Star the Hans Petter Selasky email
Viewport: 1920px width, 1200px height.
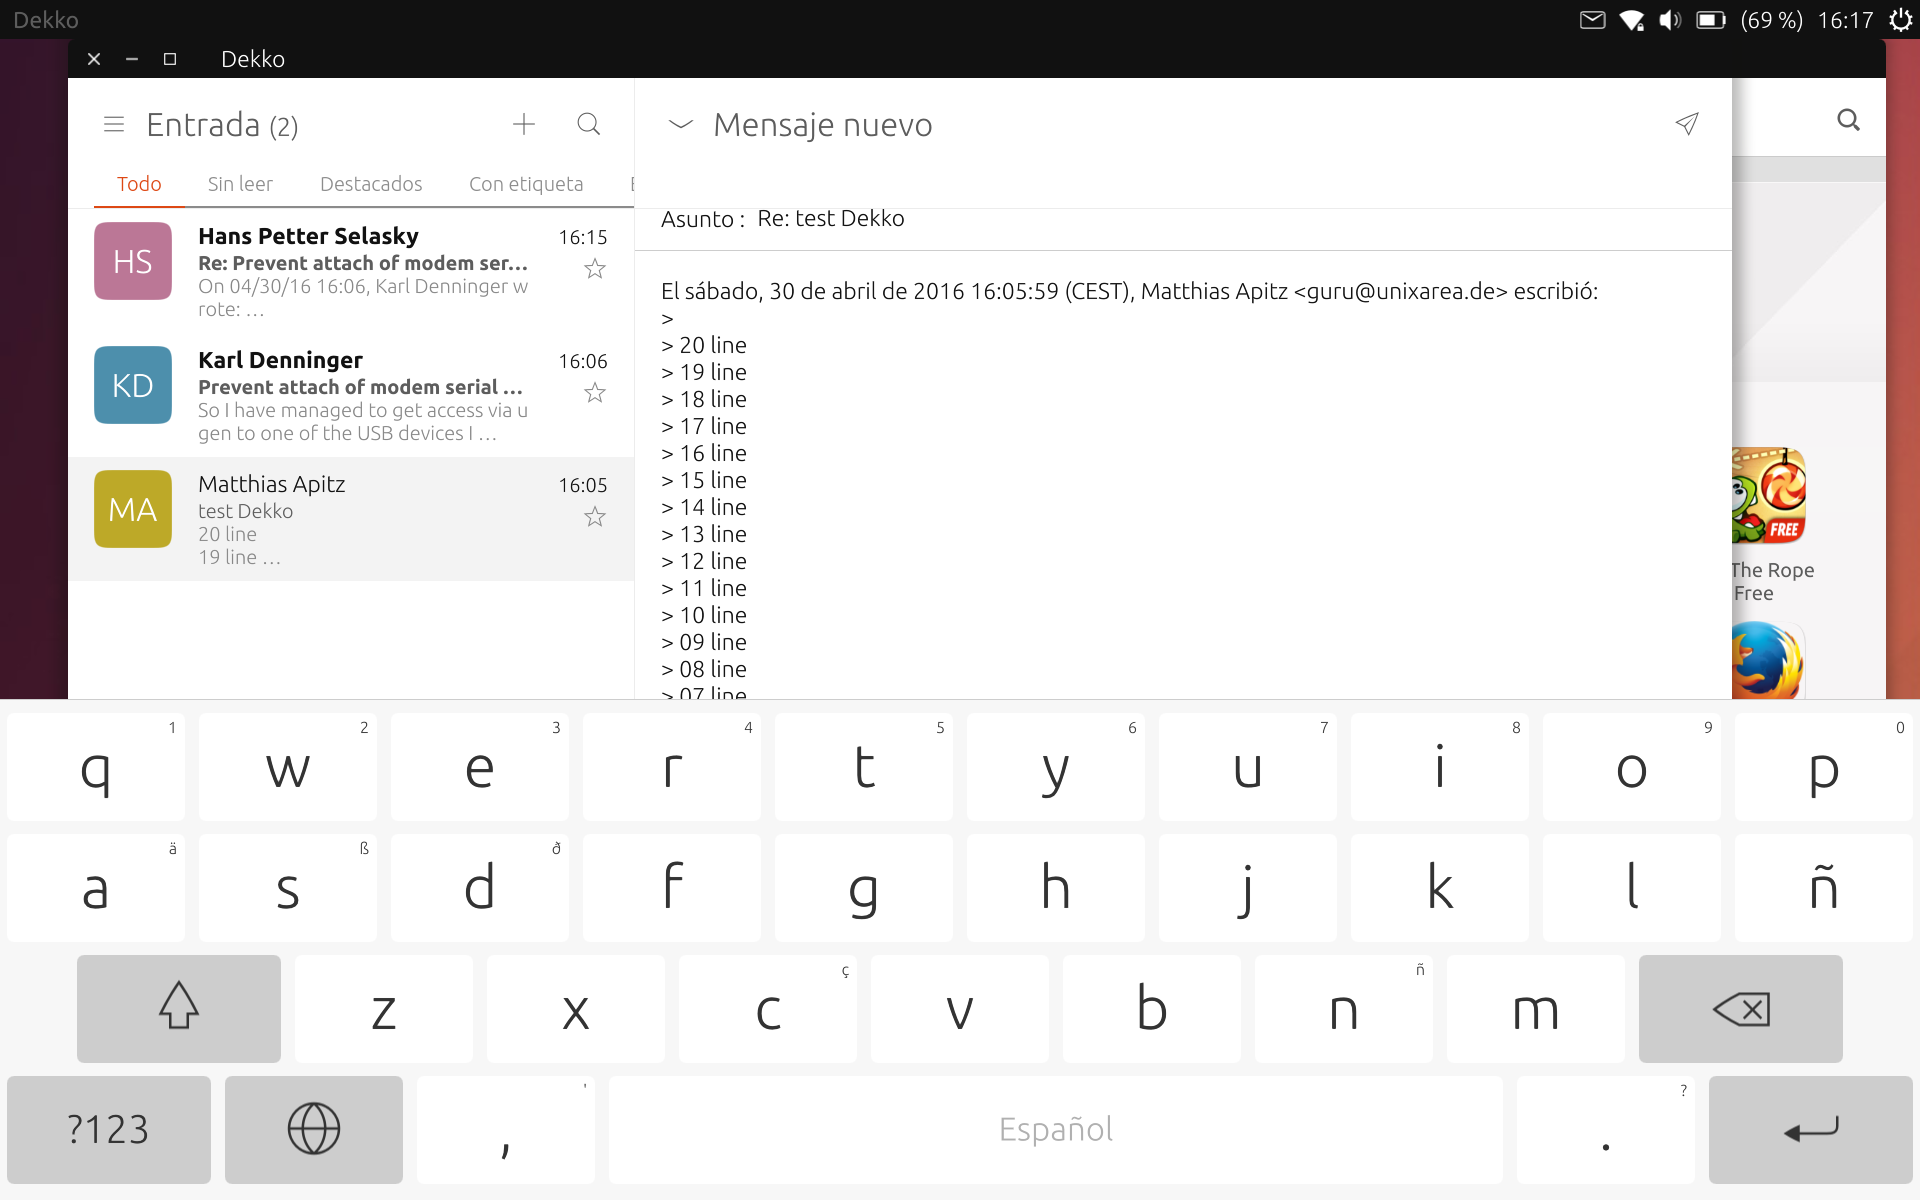595,269
